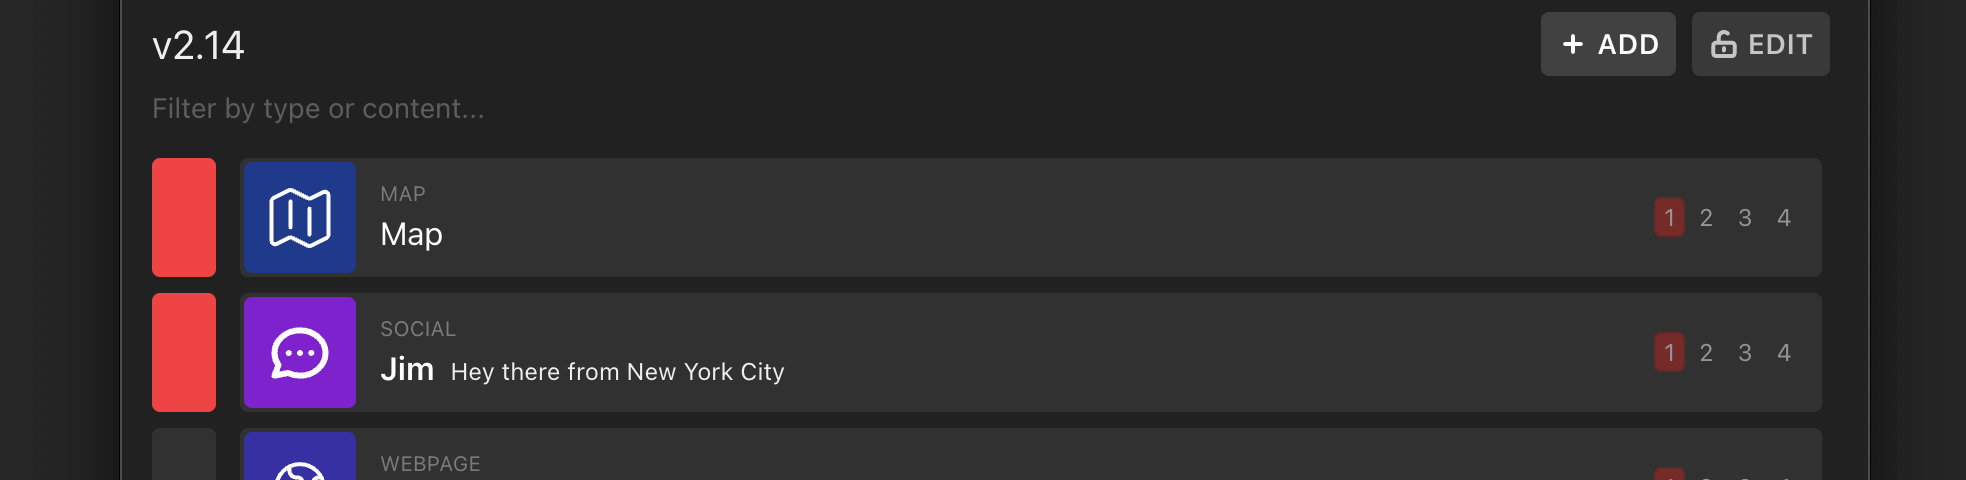1966x480 pixels.
Task: Select number 3 on the Map row
Action: coord(1745,218)
